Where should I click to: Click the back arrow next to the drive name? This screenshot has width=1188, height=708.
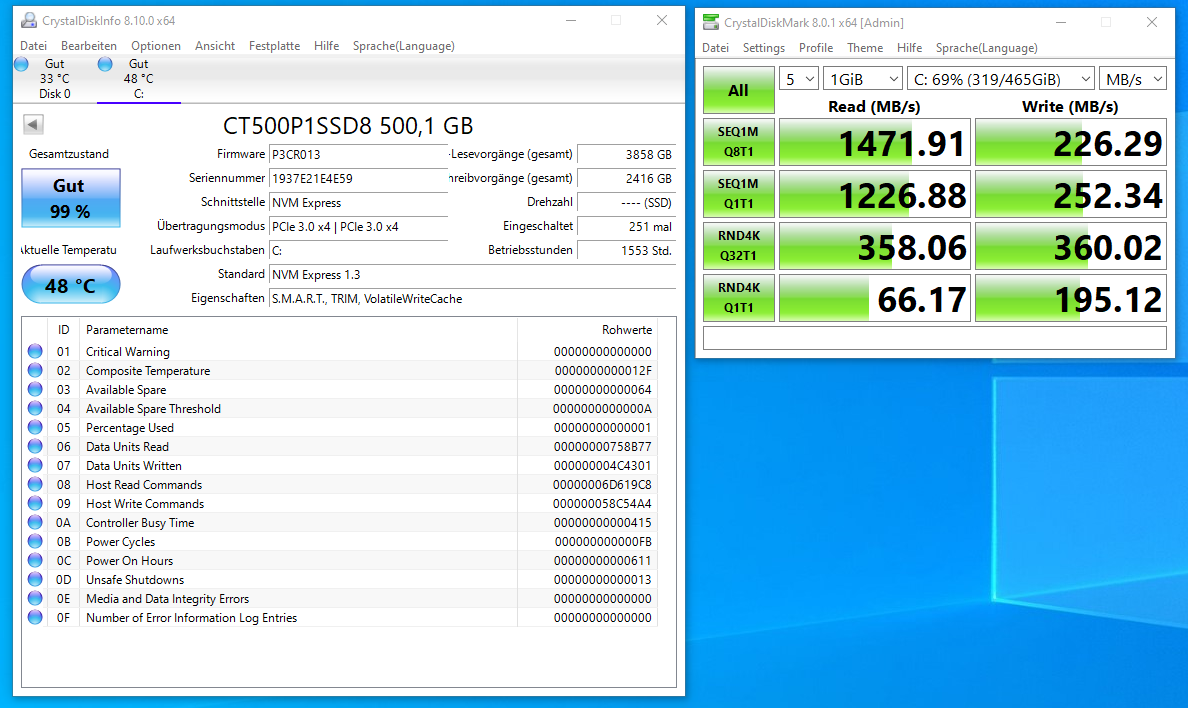(33, 124)
